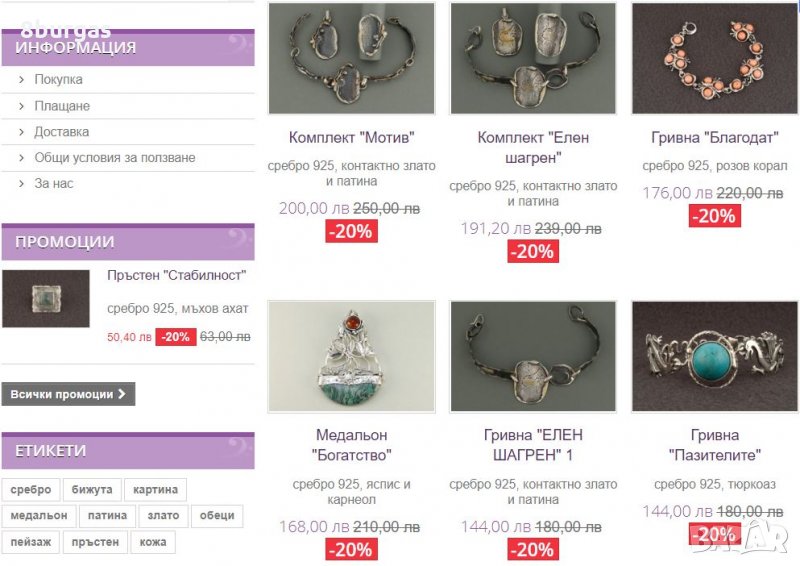Open the turquoise Гривна "Пазителите" image
Viewport: 800px width, 566px height.
[x=715, y=356]
